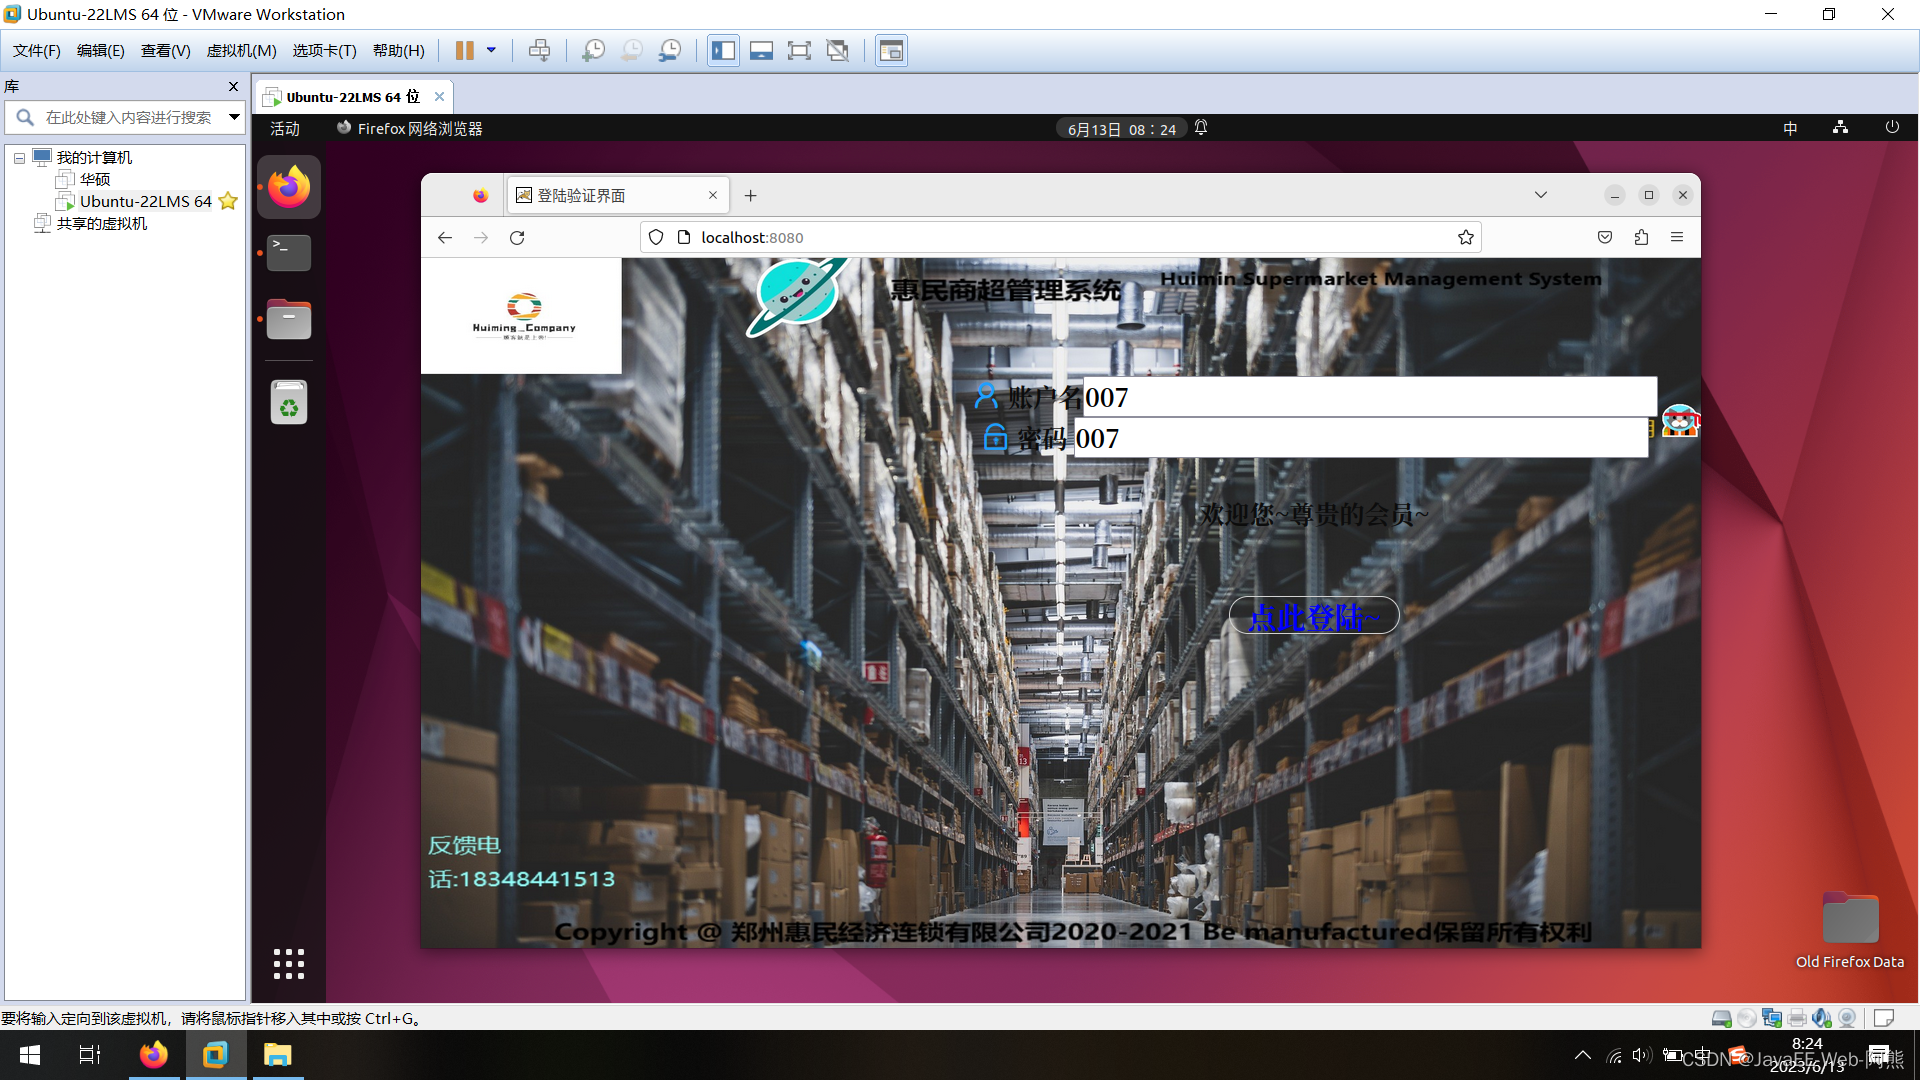Open the Old Firefox Data desktop folder
The width and height of the screenshot is (1920, 1080).
1850,932
